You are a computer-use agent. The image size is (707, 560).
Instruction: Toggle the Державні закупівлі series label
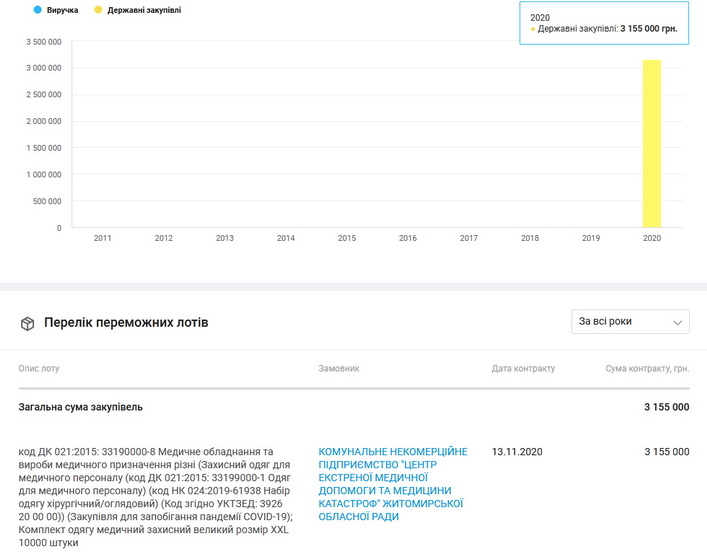point(144,10)
